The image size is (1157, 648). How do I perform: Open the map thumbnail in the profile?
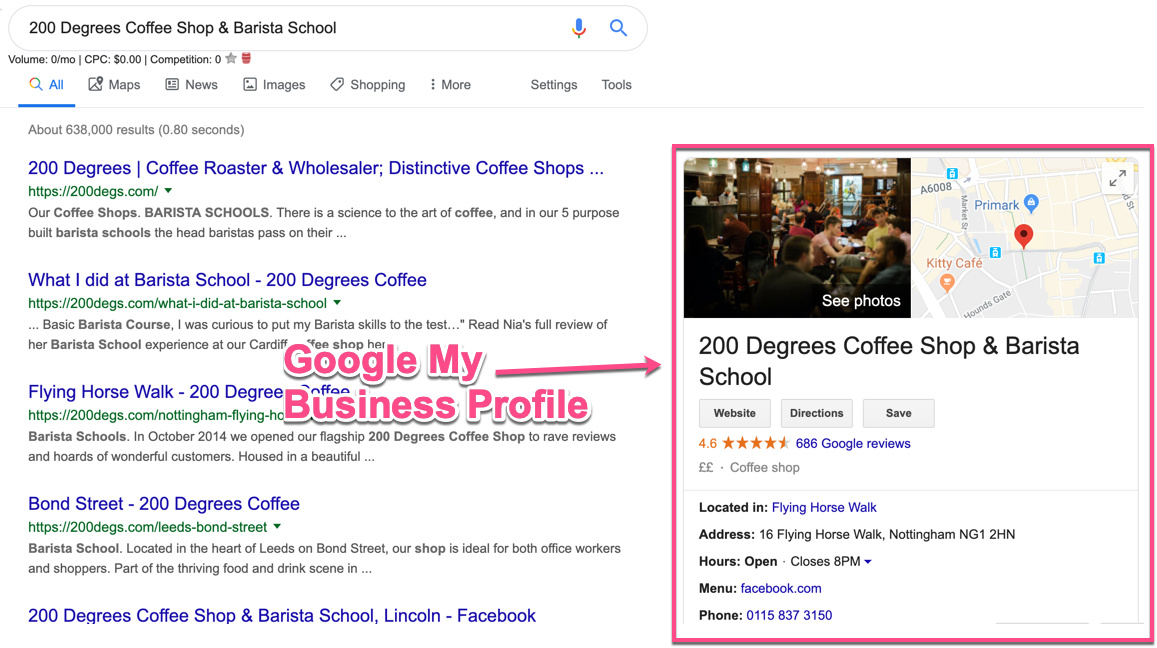click(1024, 238)
